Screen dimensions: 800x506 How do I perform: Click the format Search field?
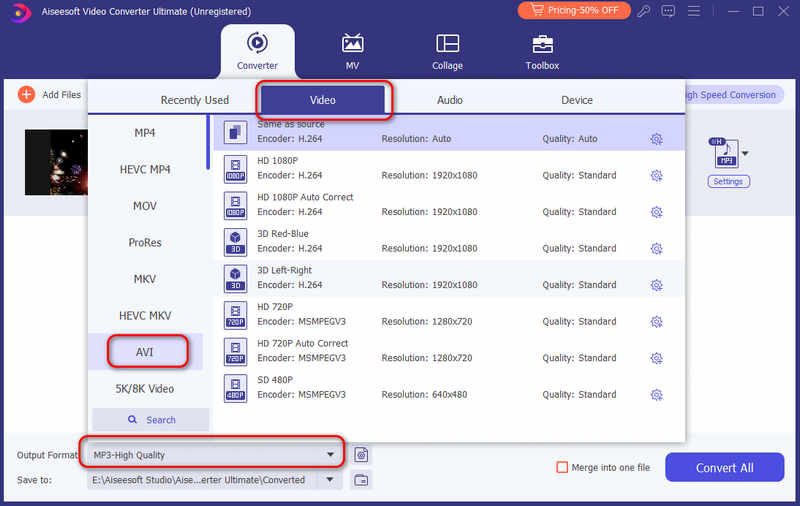pyautogui.click(x=151, y=420)
